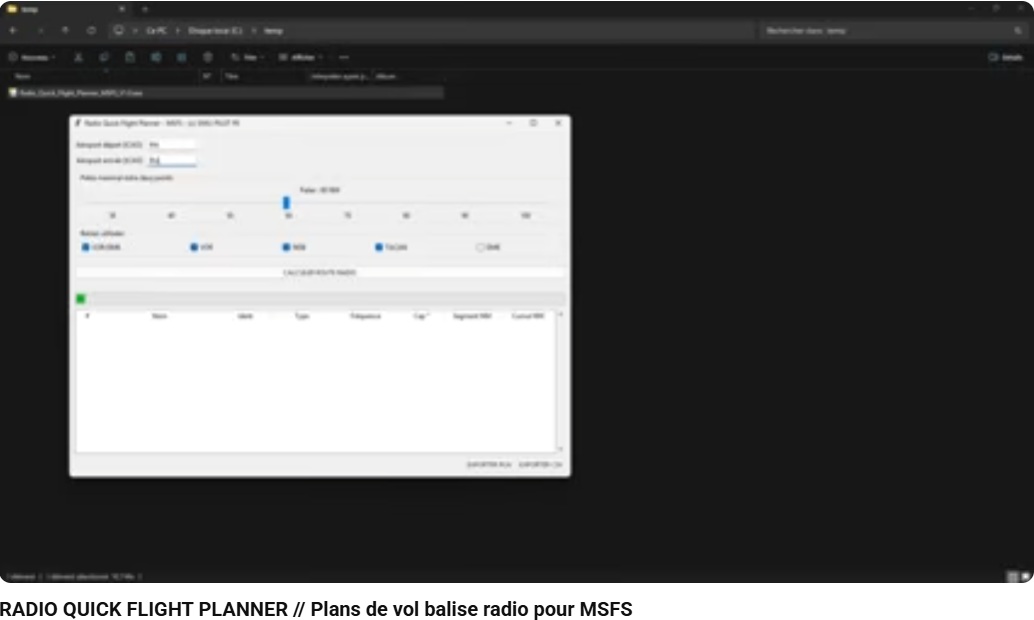The width and height of the screenshot is (1034, 620).
Task: Add a new File Explorer tab
Action: 145,9
